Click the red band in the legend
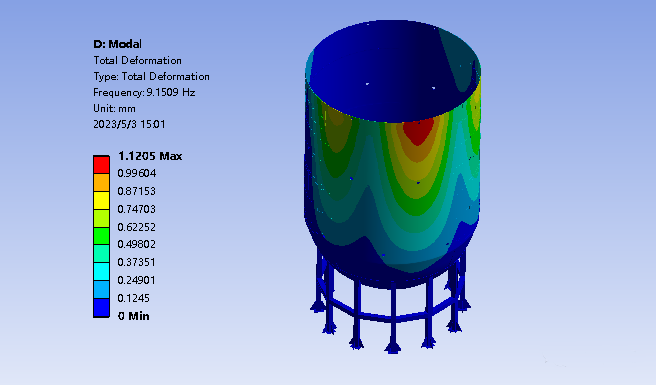This screenshot has width=656, height=385. (101, 164)
